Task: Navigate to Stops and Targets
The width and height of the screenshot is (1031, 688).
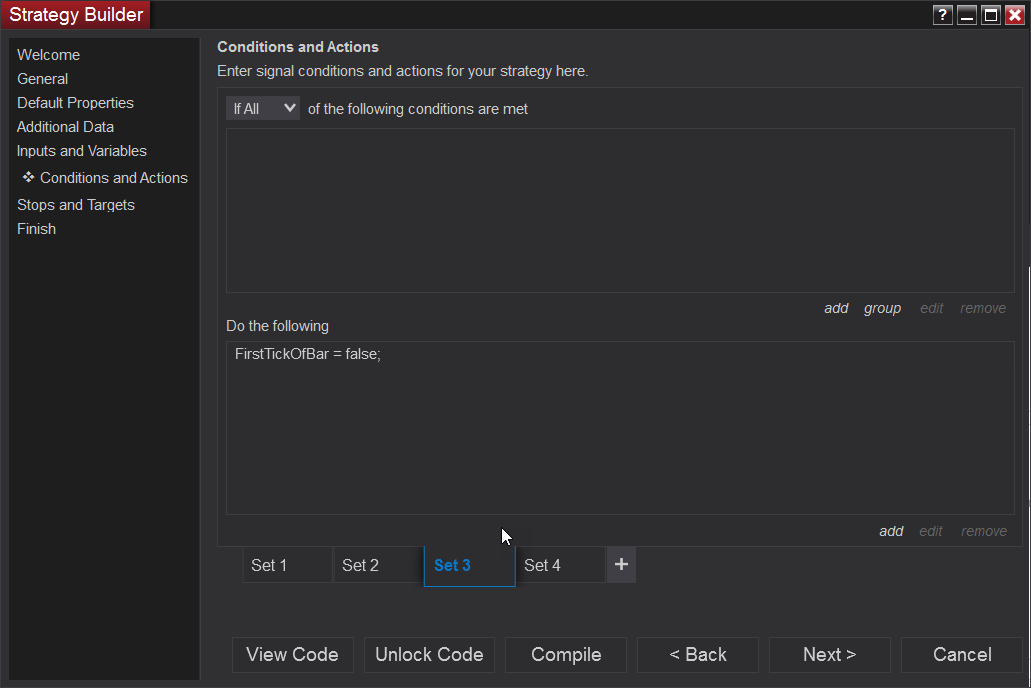Action: (76, 205)
